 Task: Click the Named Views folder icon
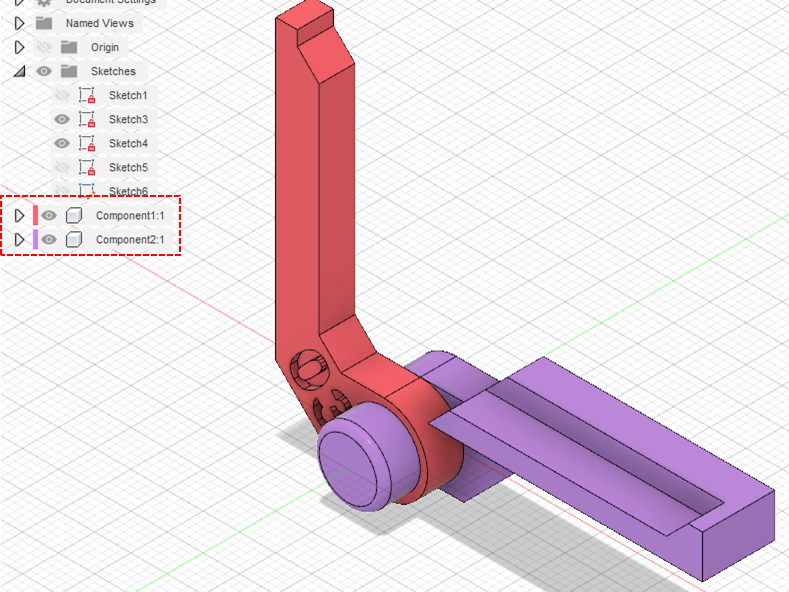[44, 23]
